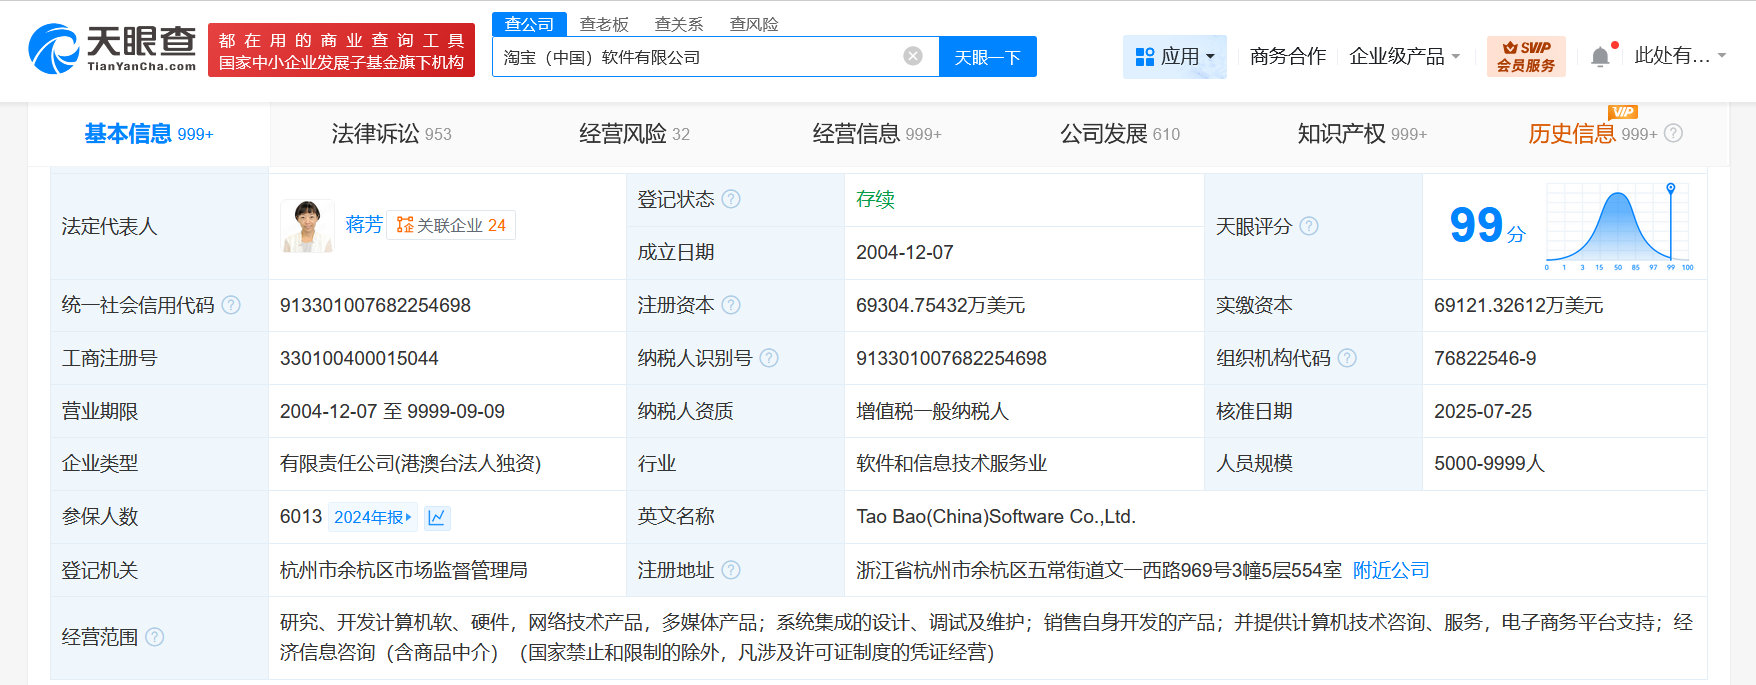Viewport: 1756px width, 685px height.
Task: Click paid-in capital 69121.32612万美元
Action: [1518, 305]
